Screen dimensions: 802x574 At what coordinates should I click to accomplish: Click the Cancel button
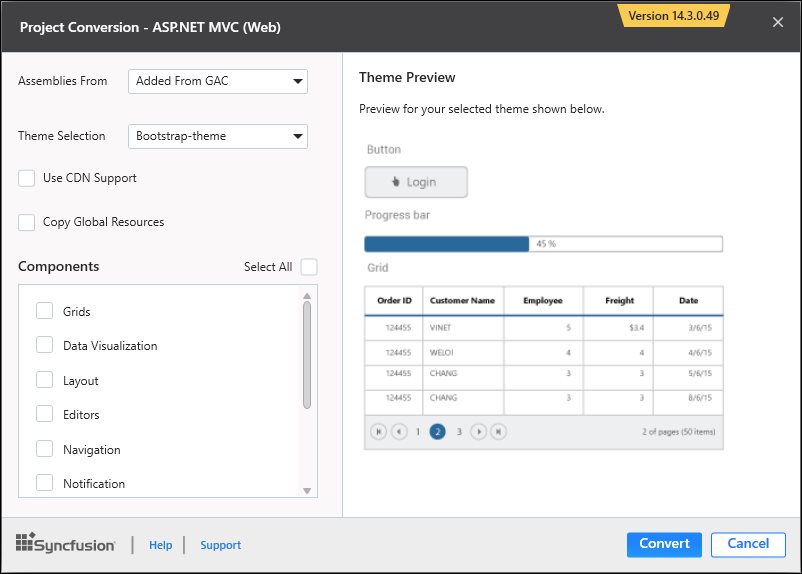[748, 544]
